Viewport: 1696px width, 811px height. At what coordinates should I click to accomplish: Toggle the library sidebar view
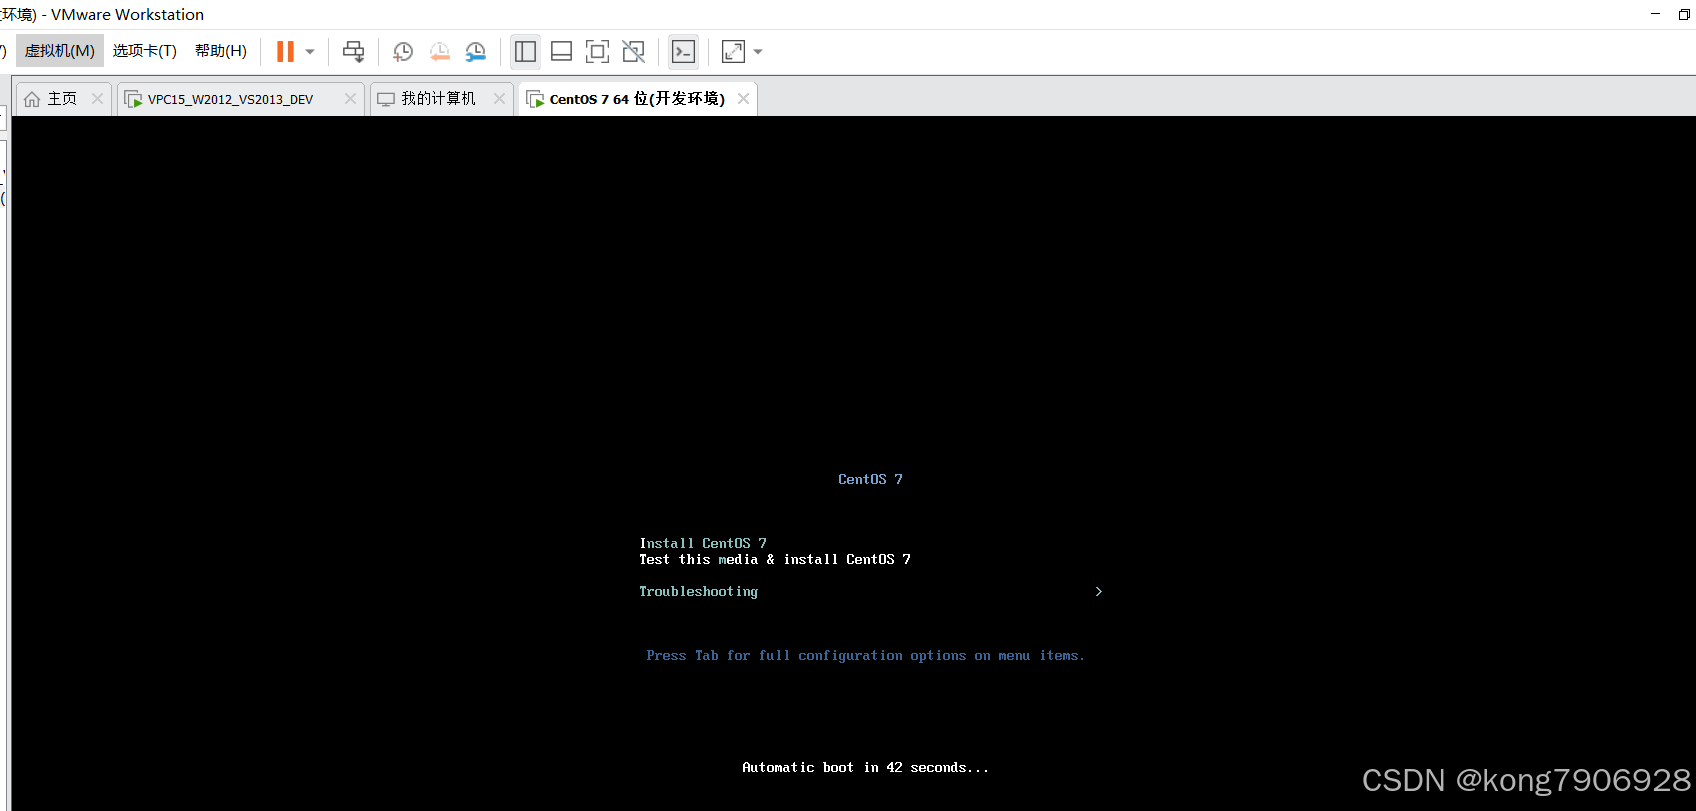(525, 52)
